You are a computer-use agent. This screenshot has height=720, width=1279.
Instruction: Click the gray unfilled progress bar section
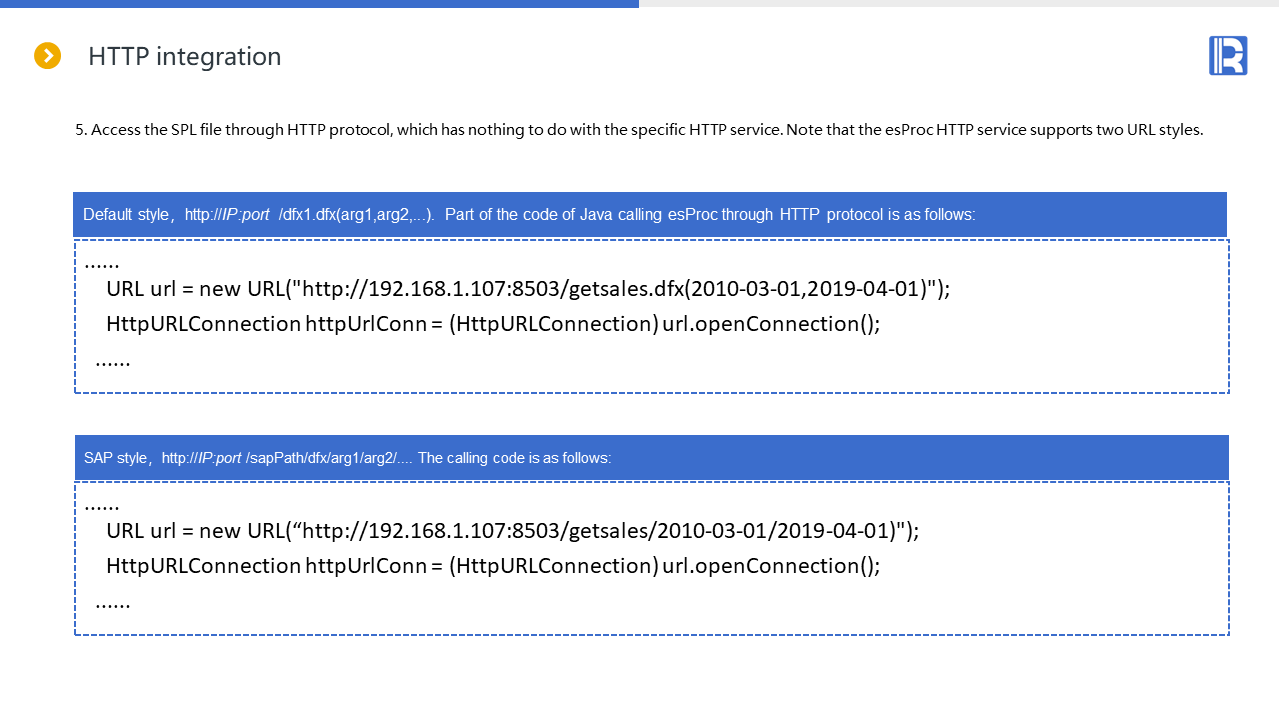pos(958,4)
